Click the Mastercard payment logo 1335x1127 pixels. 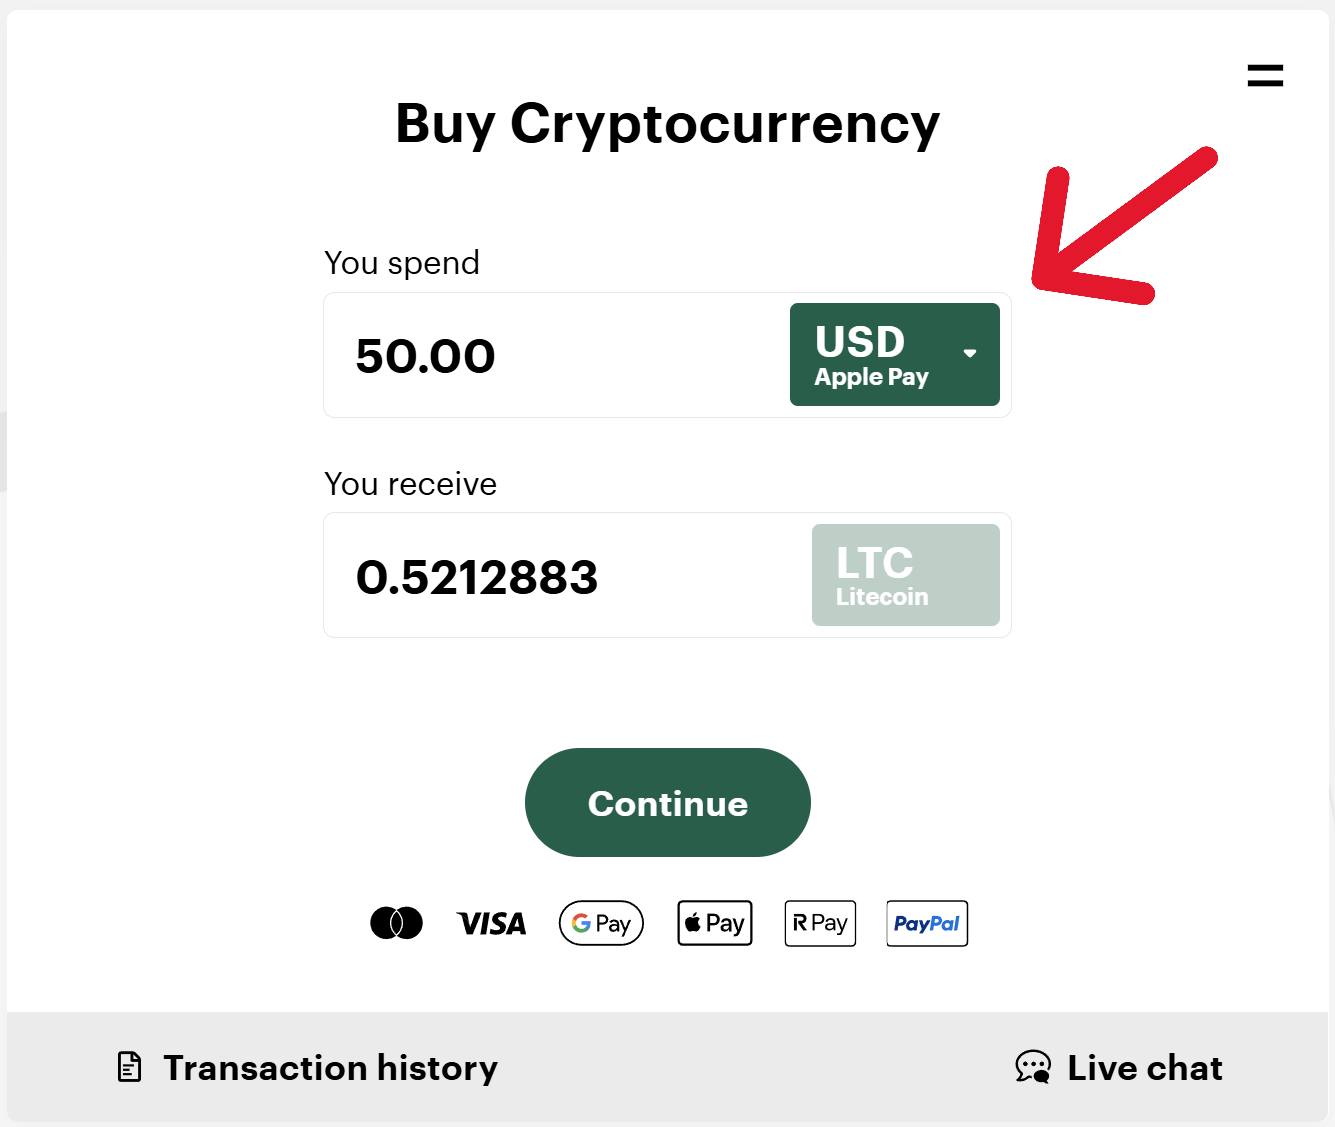396,923
